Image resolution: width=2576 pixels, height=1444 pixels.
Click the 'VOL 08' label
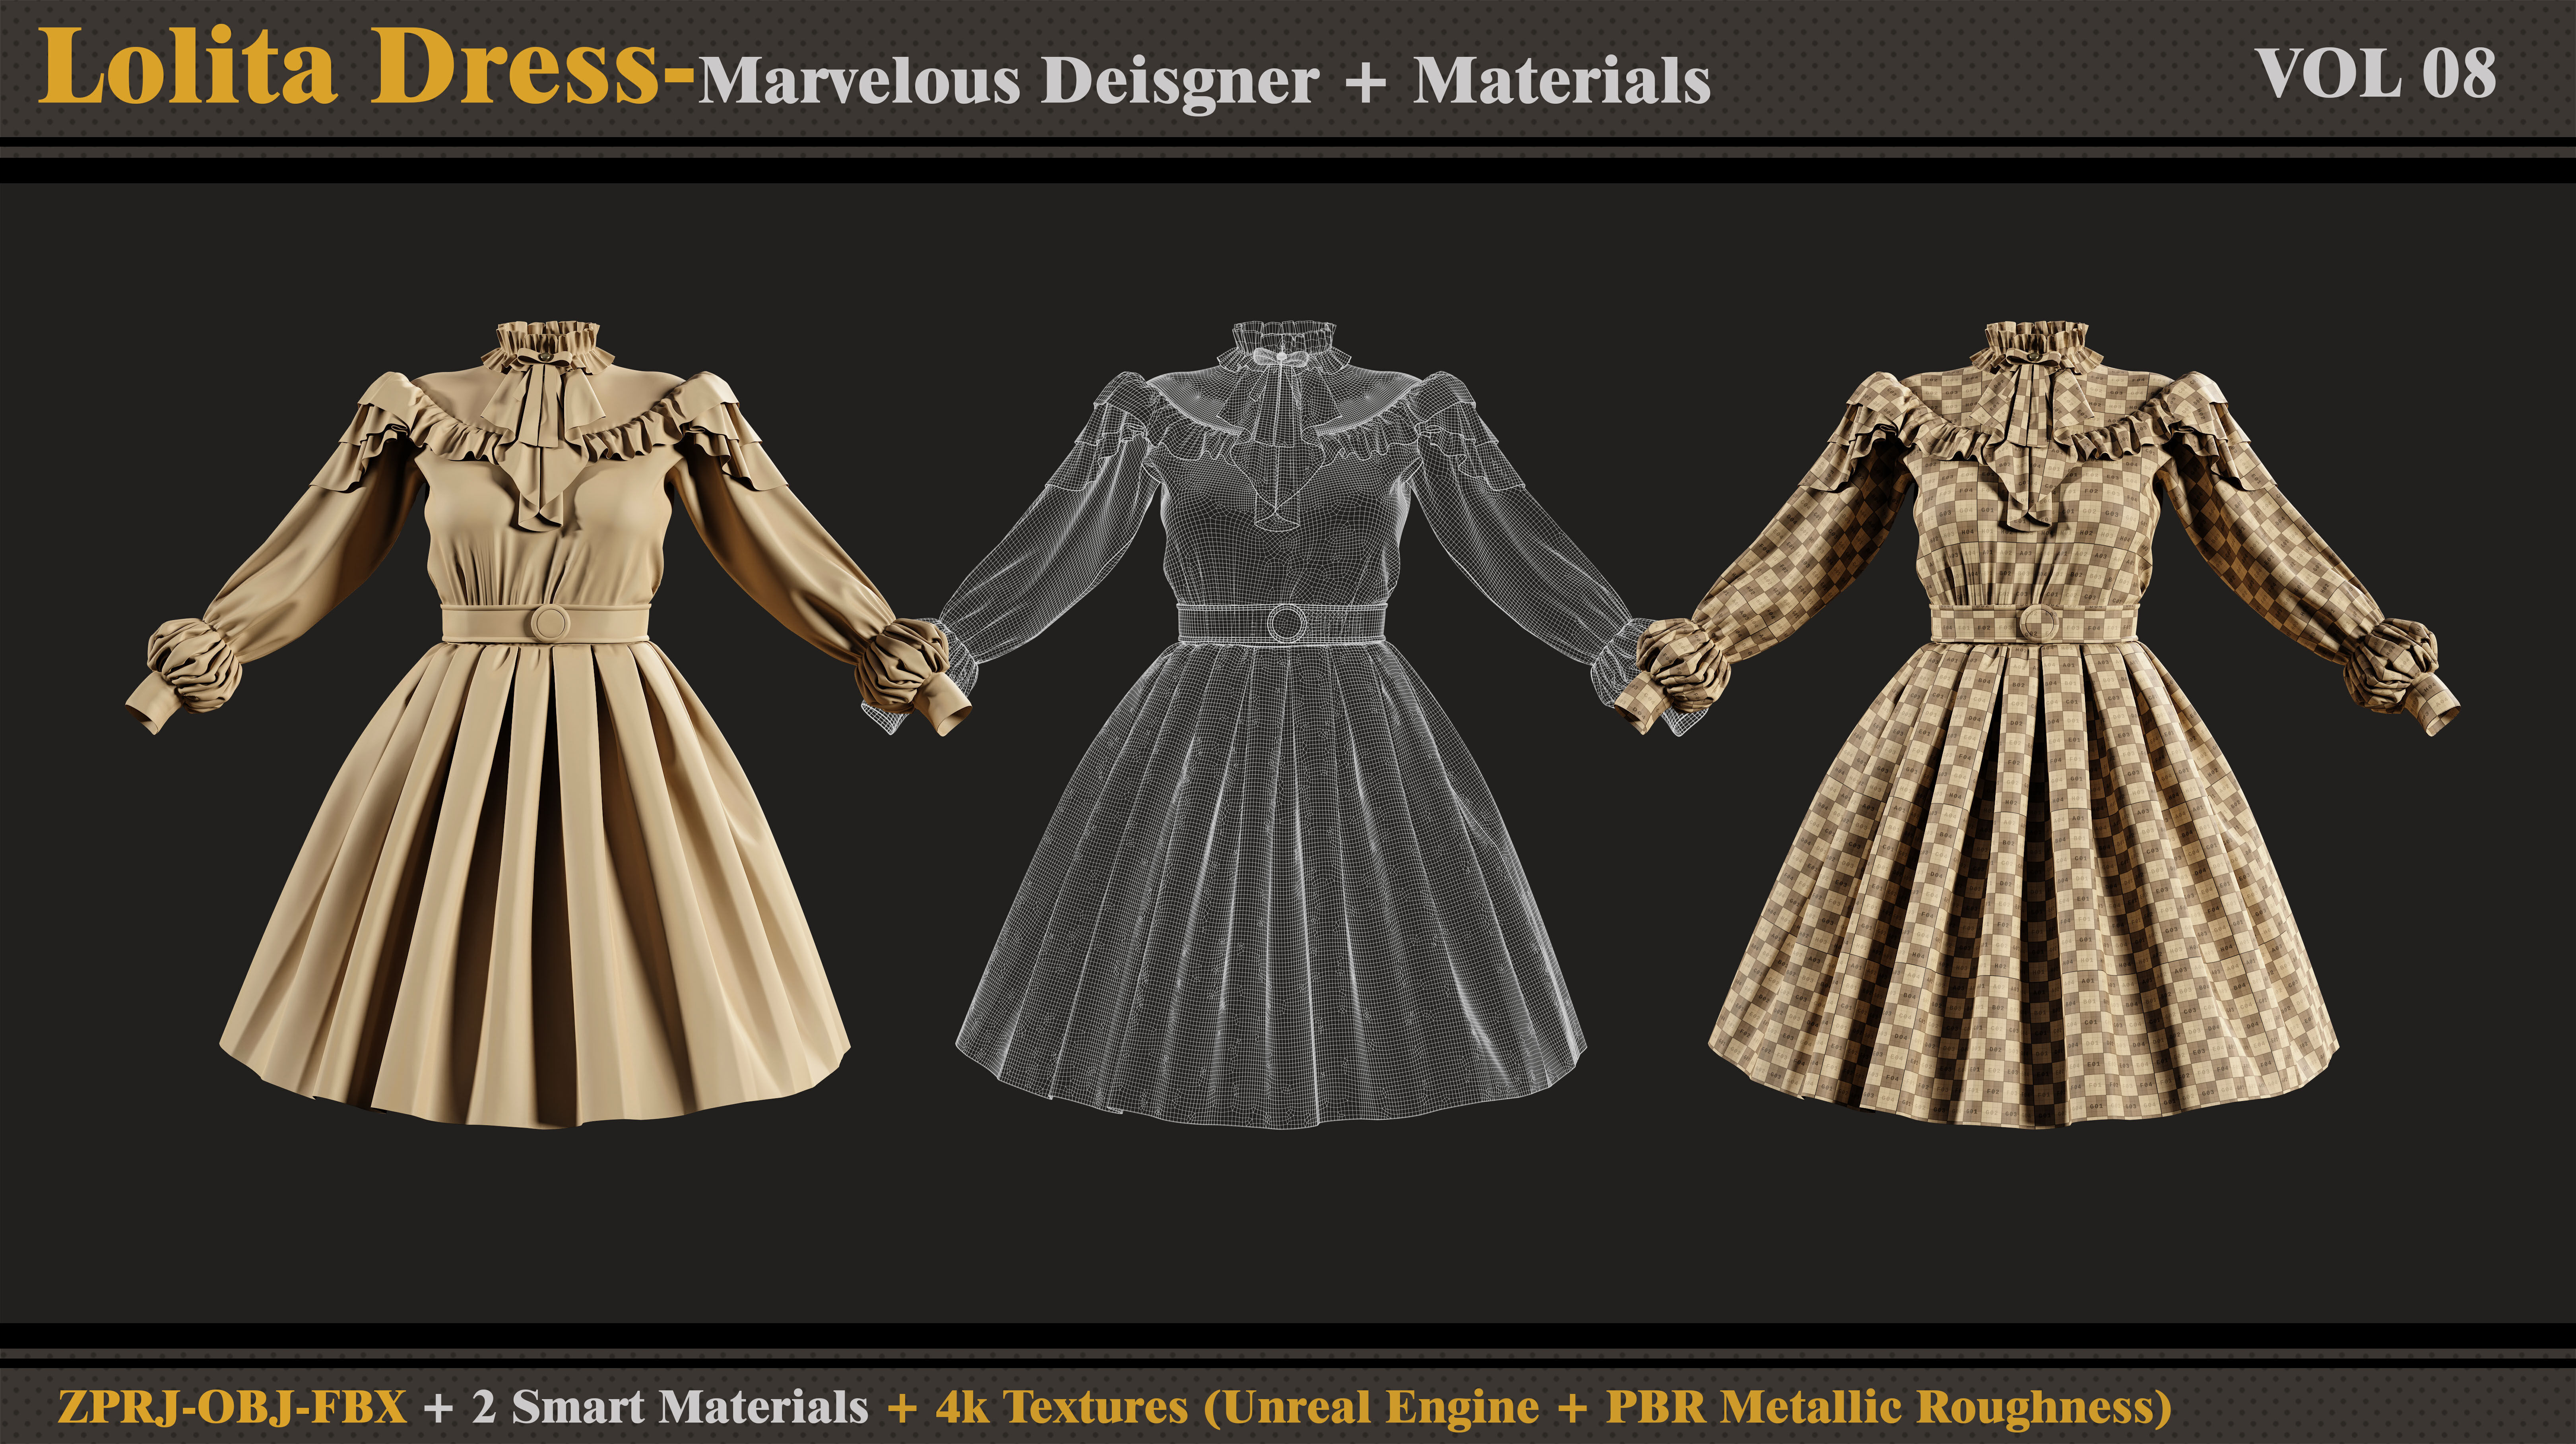pos(2376,74)
